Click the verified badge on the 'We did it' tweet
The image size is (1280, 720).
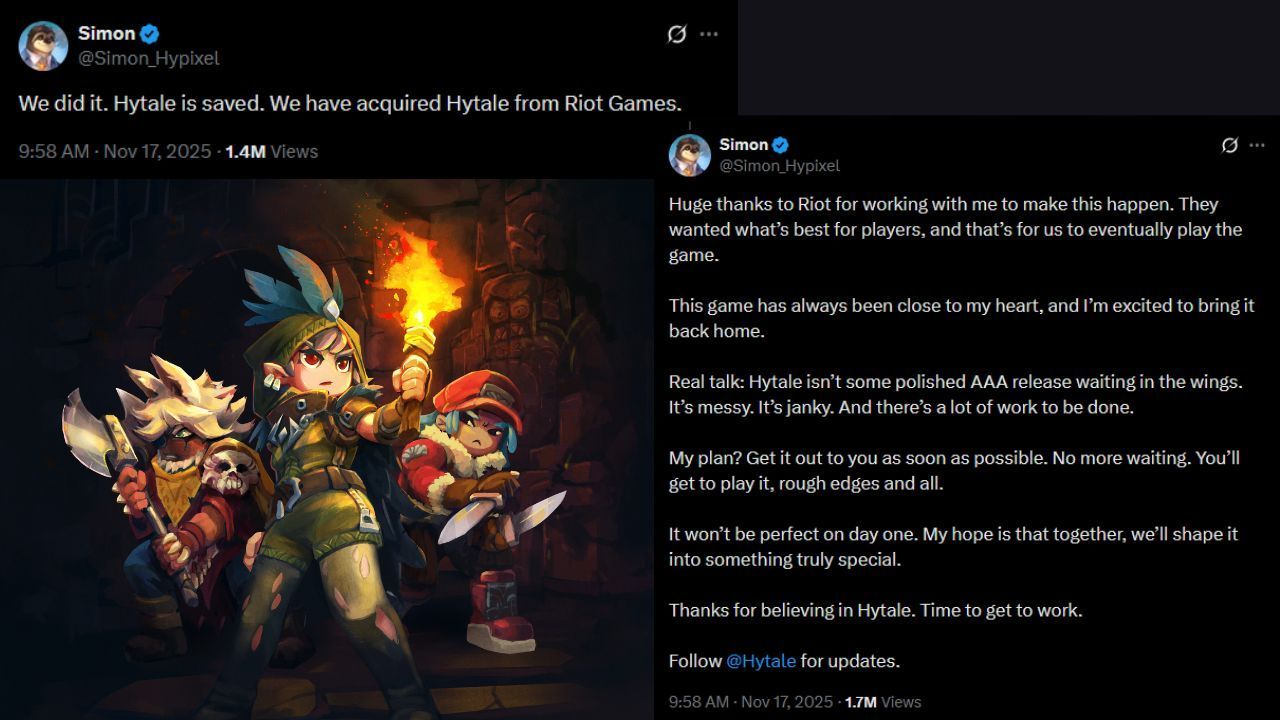tap(150, 34)
